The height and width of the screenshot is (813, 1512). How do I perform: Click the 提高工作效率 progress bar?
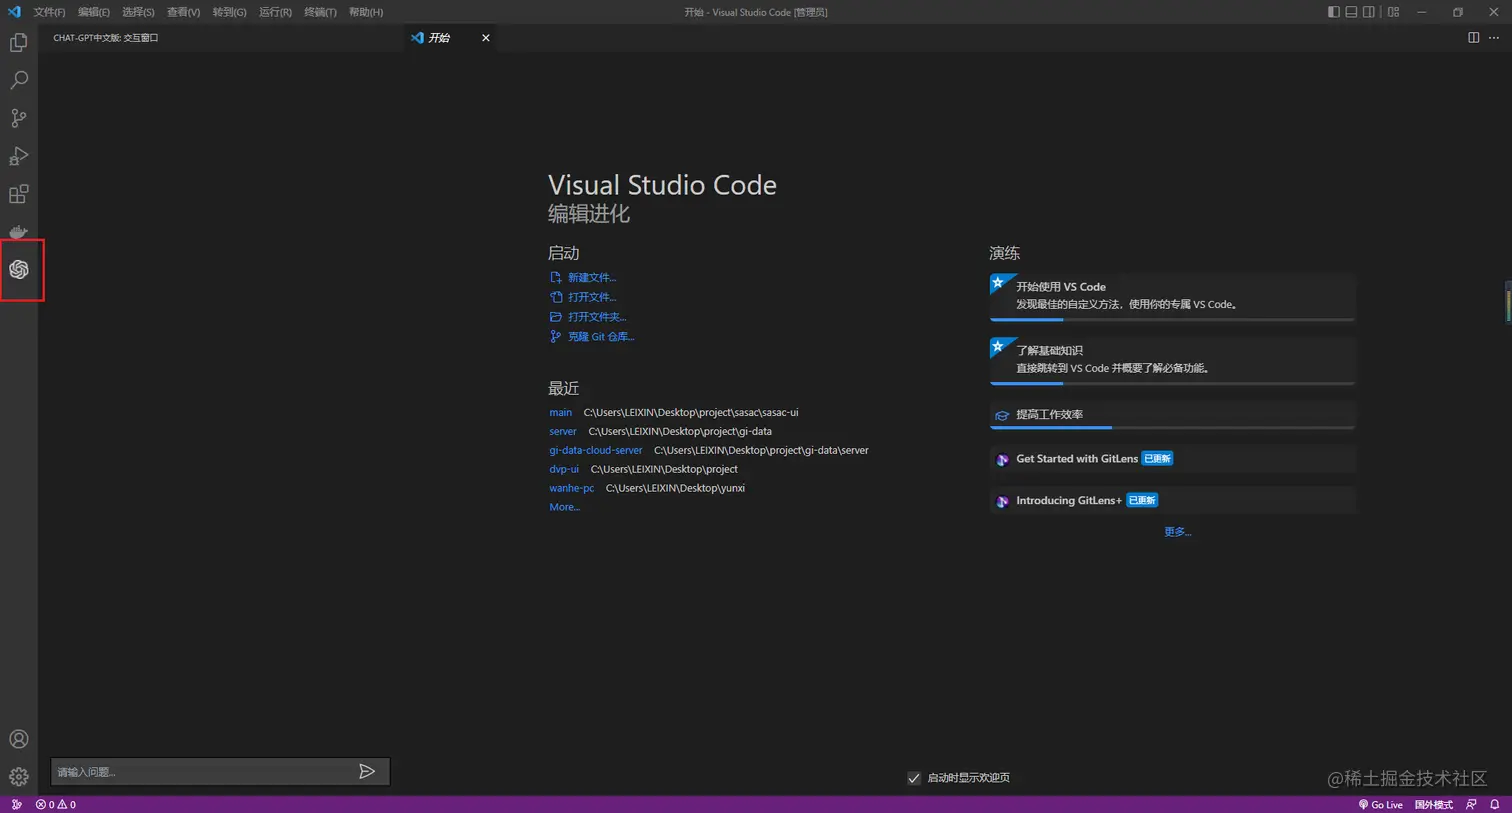(1172, 428)
